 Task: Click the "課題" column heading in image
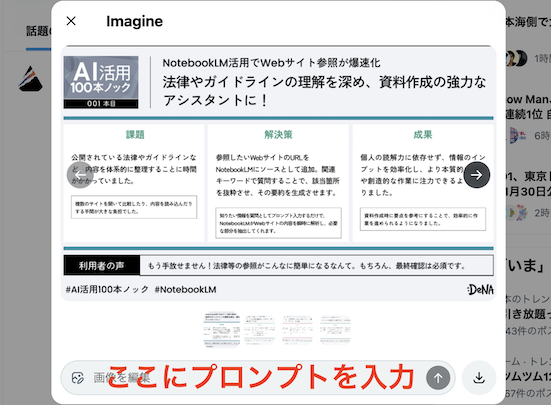click(x=135, y=135)
